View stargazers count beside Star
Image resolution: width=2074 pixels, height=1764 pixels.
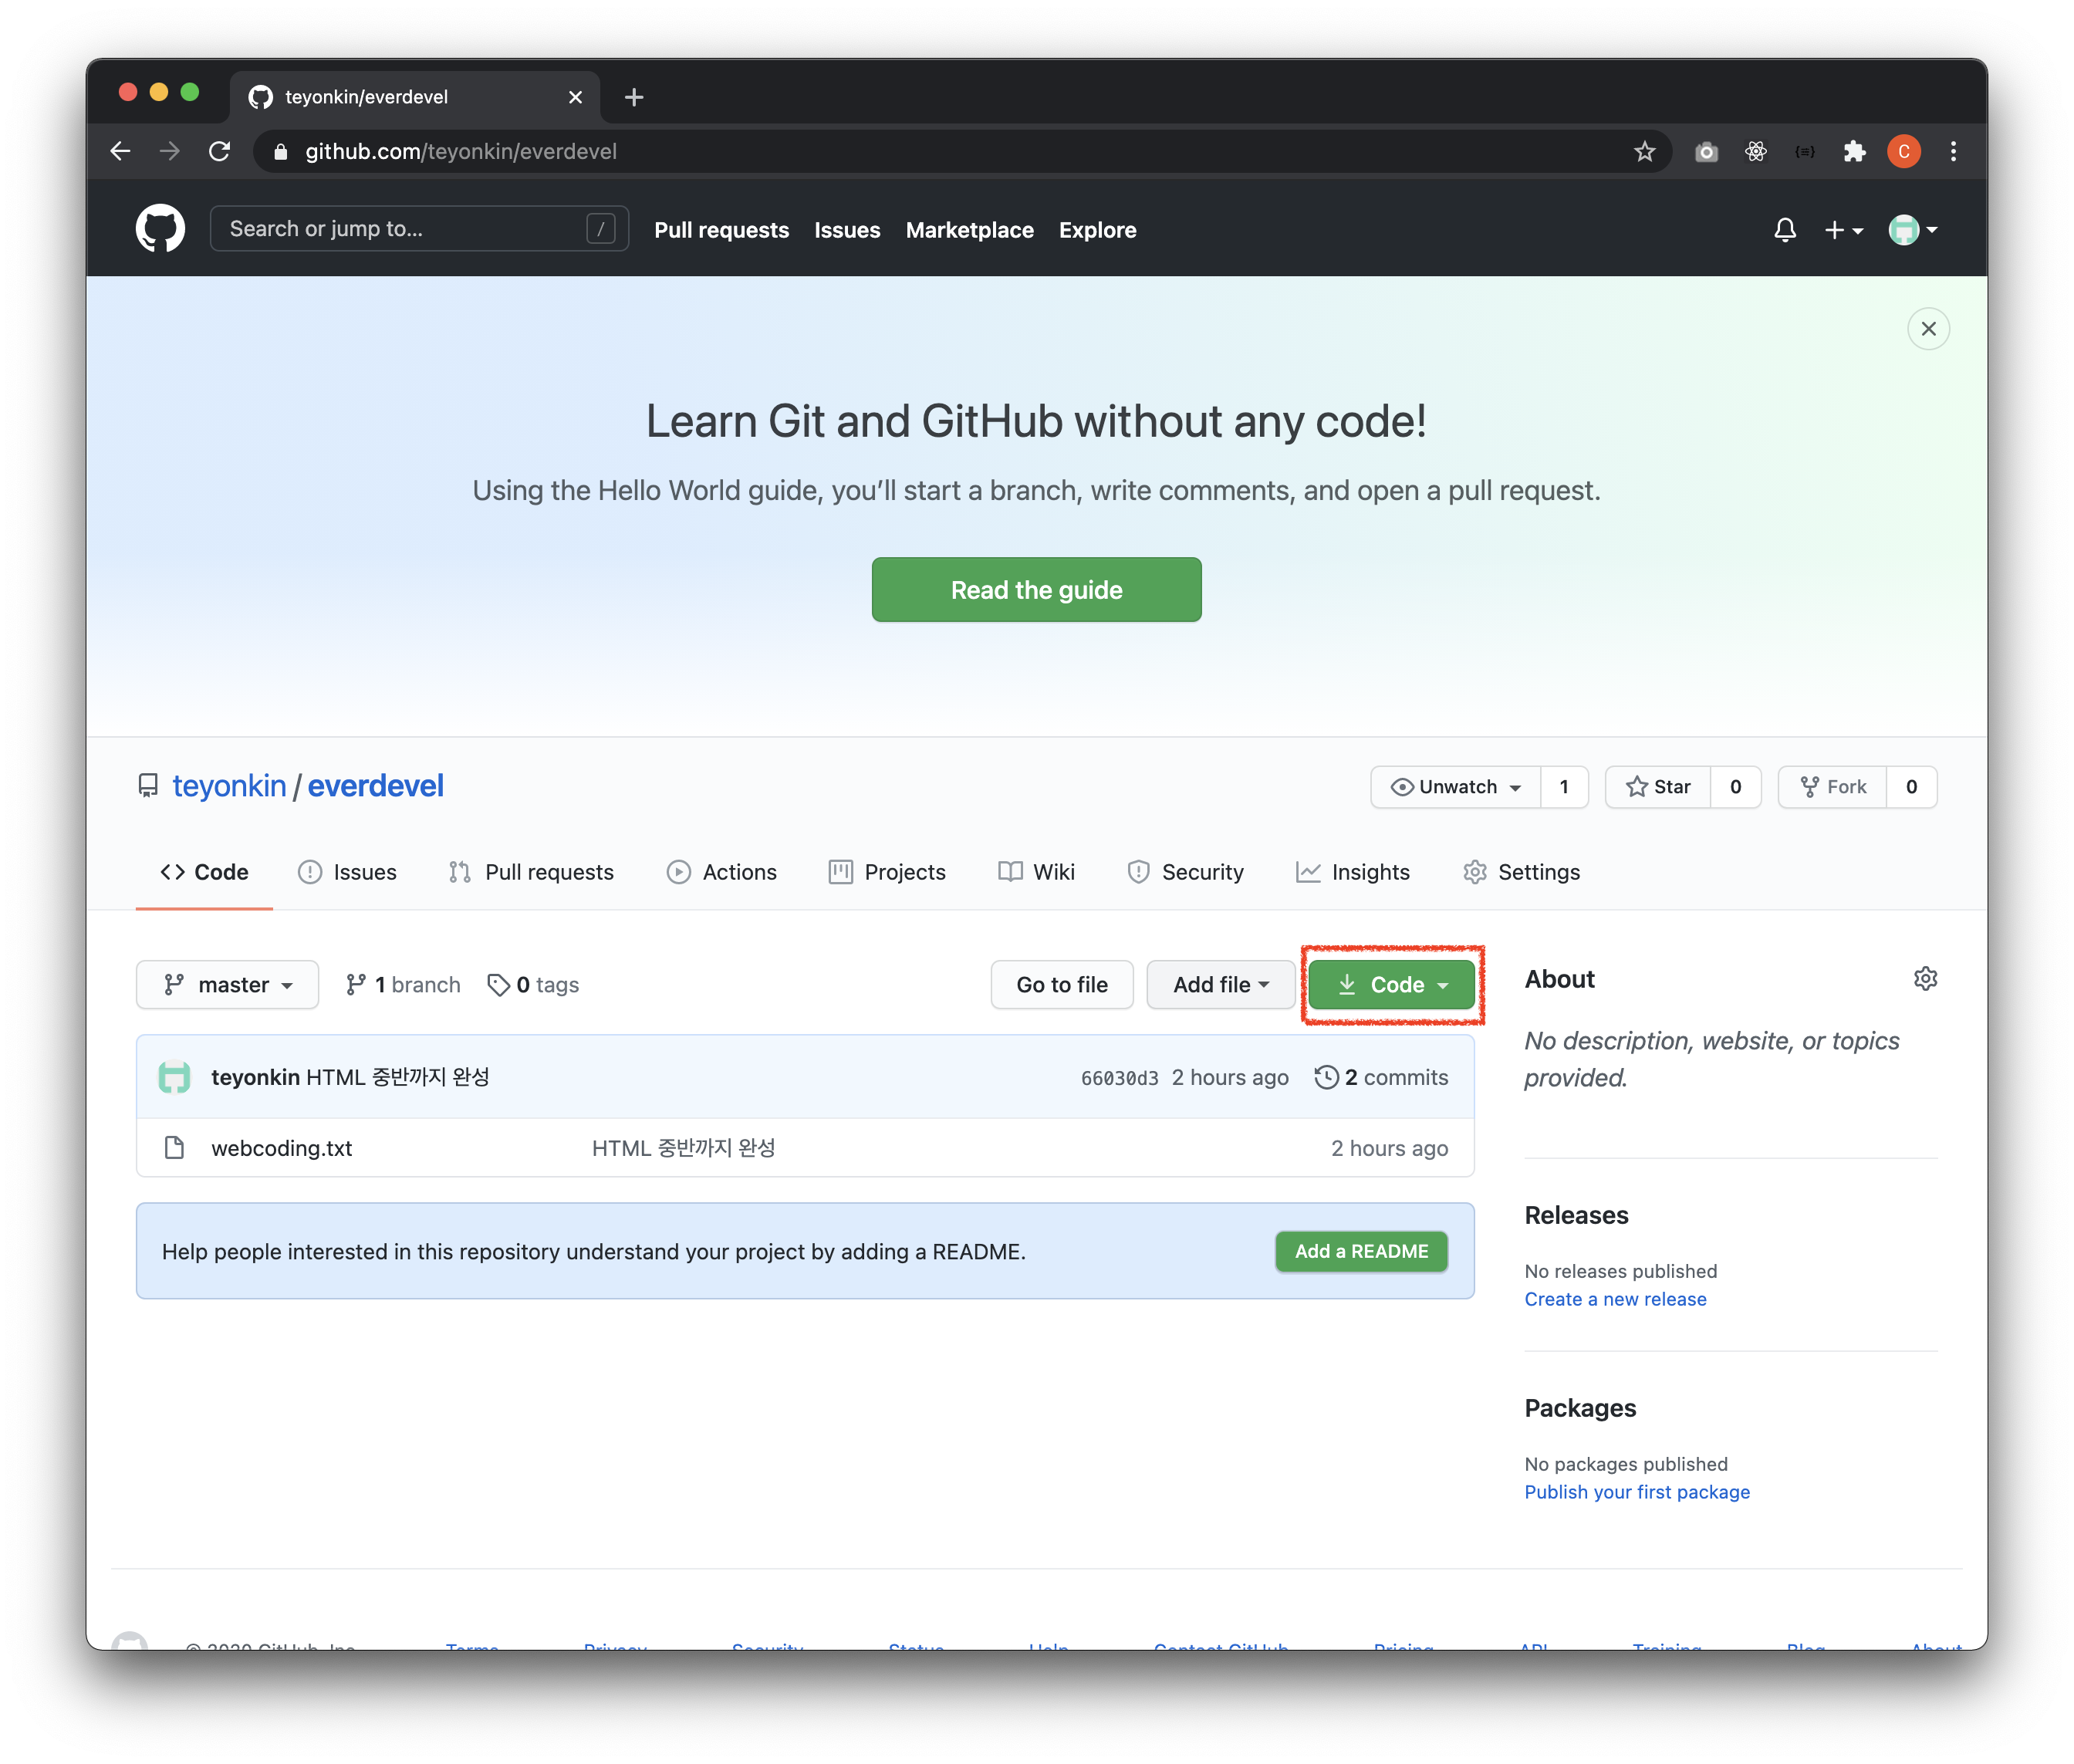pyautogui.click(x=1735, y=787)
